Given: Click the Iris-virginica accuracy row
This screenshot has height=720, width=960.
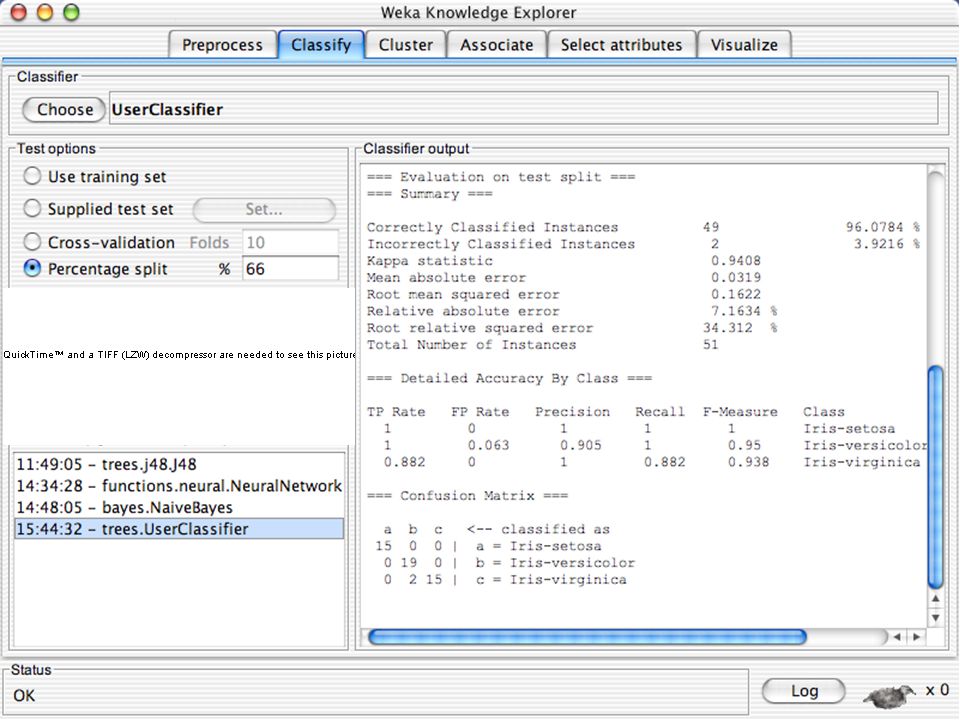Looking at the screenshot, I should click(x=651, y=462).
